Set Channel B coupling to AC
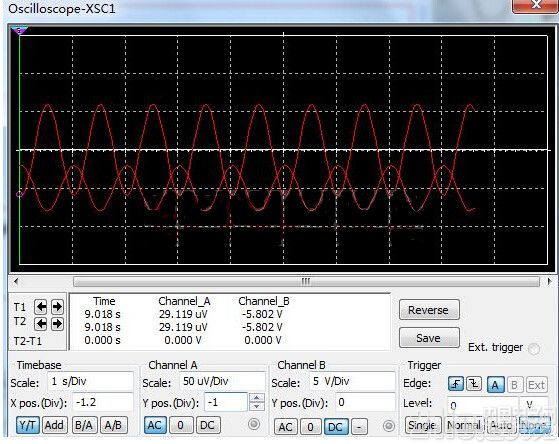 [286, 427]
